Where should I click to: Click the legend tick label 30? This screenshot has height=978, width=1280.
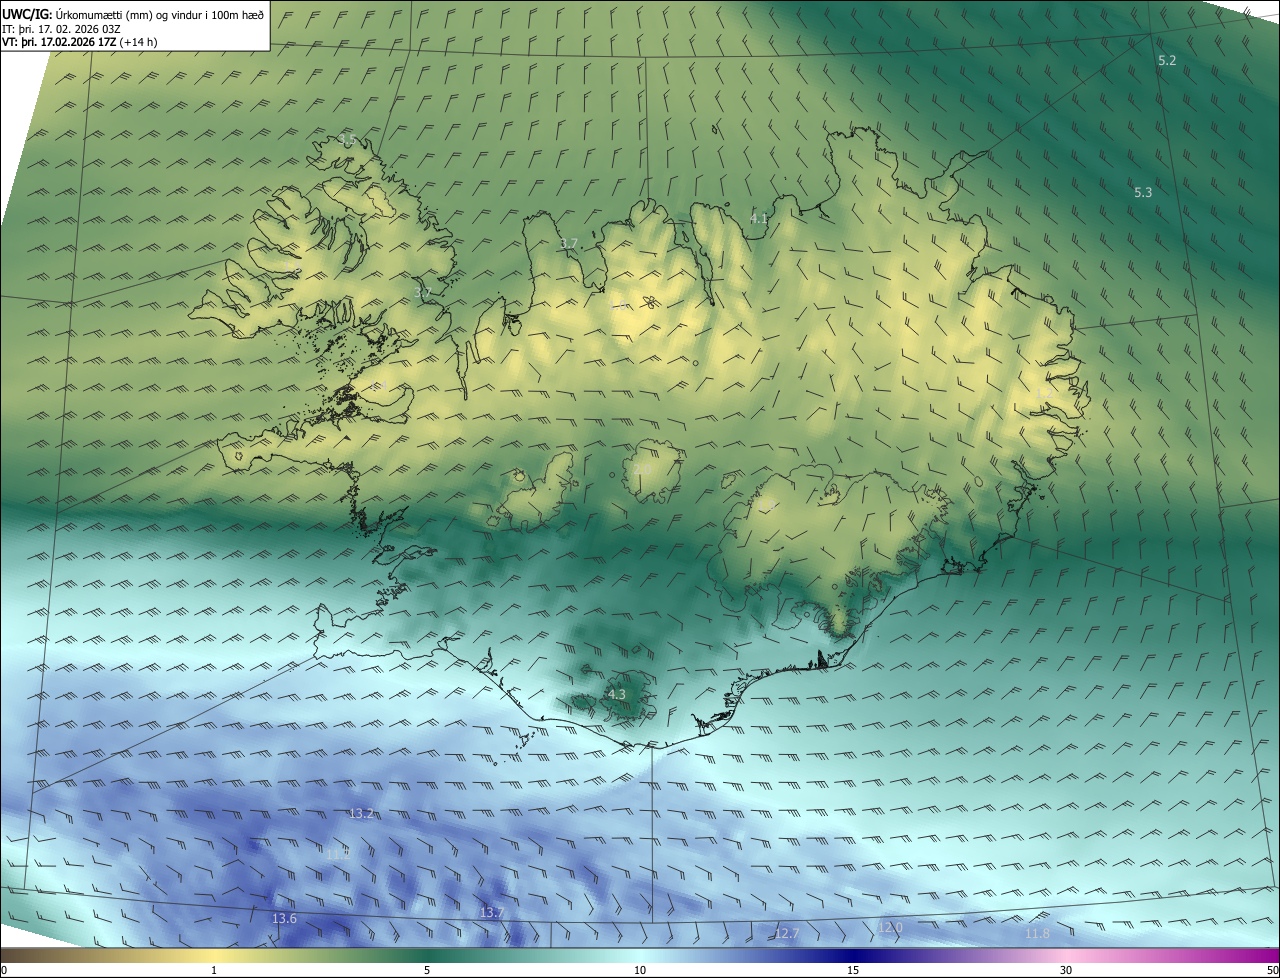1066,971
